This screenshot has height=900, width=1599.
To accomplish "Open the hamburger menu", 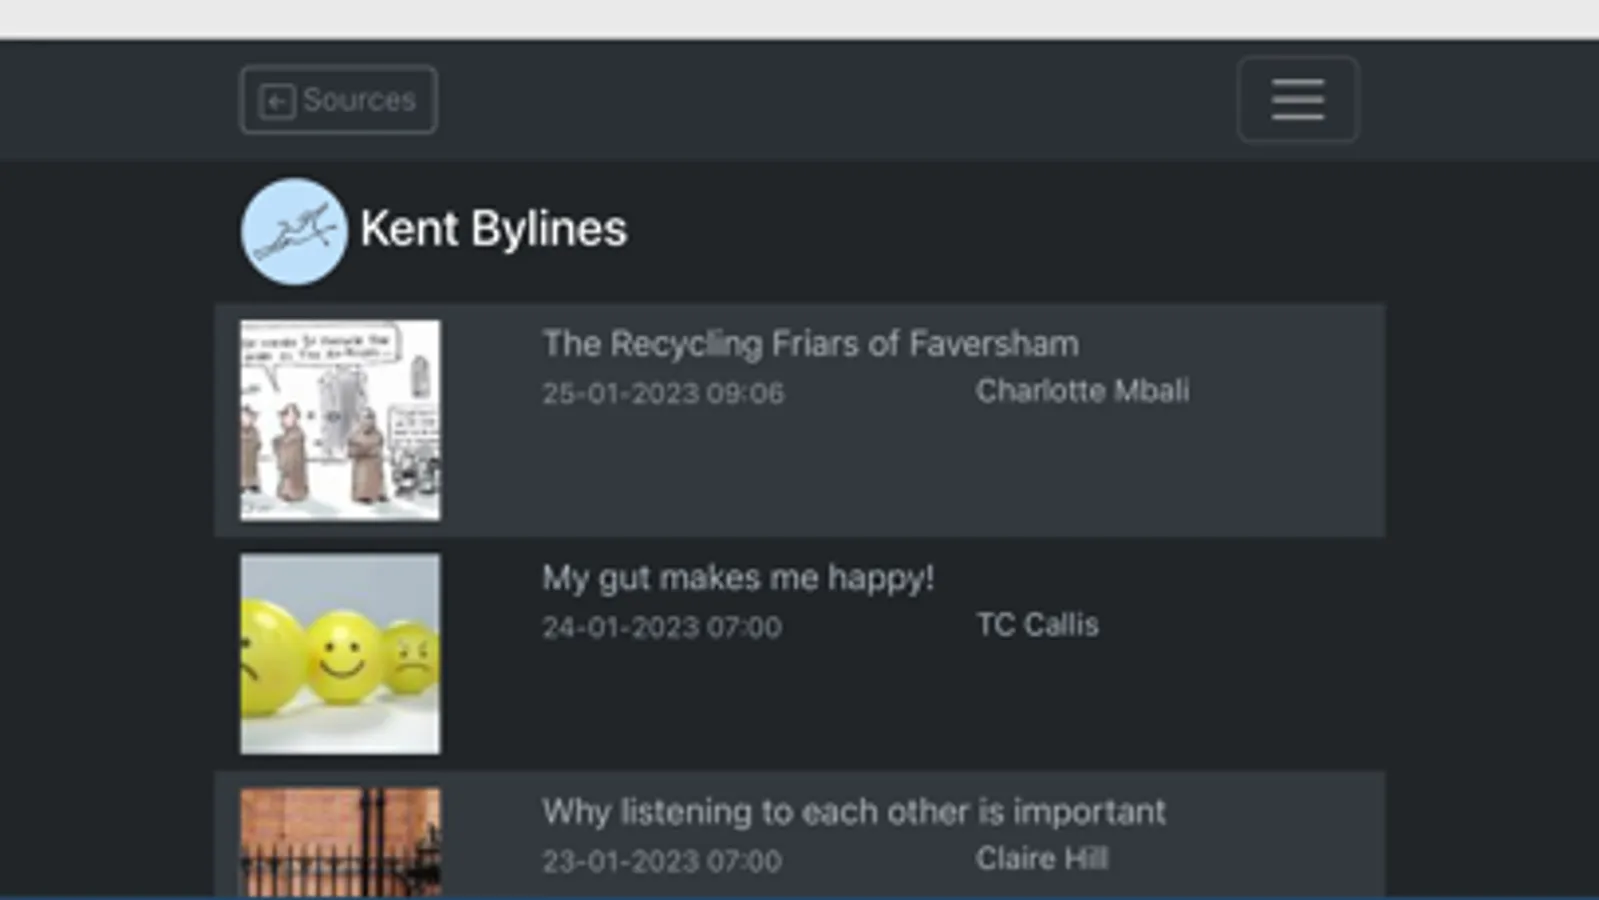I will tap(1297, 100).
